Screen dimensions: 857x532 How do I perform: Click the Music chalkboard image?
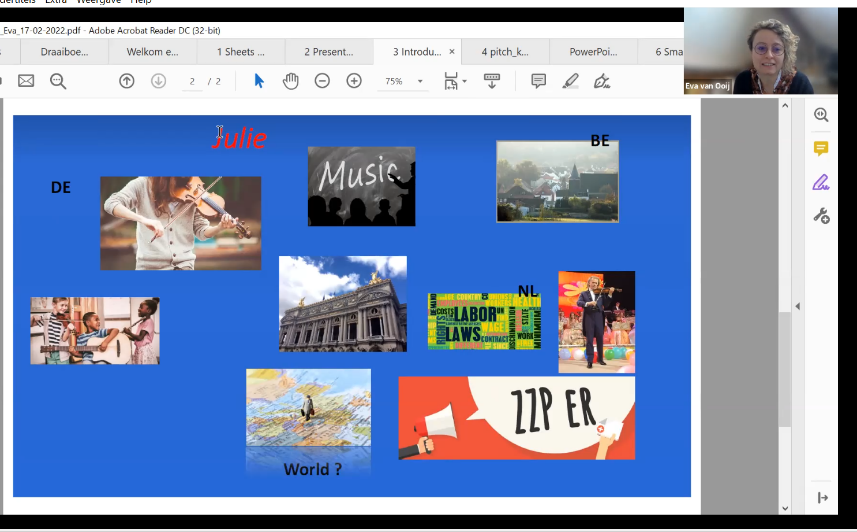point(361,186)
